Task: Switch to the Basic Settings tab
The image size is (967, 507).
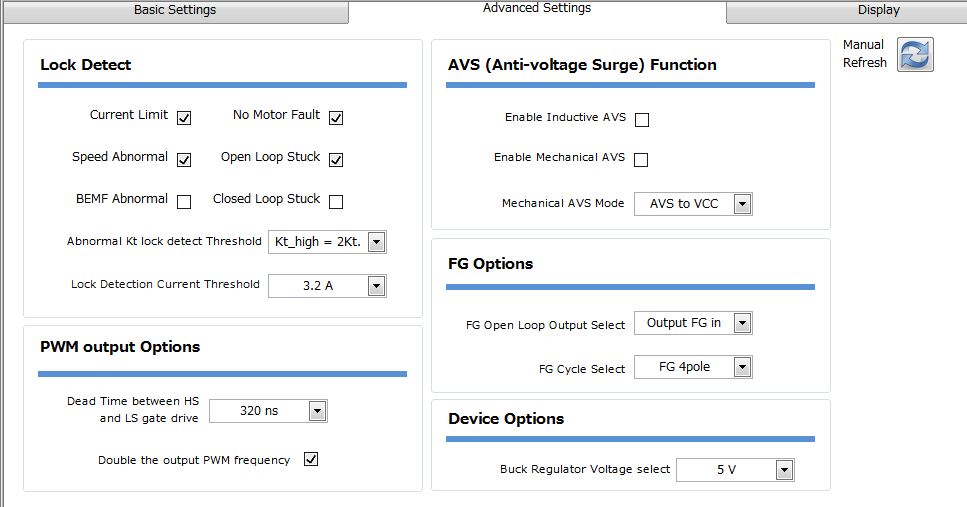Action: 175,11
